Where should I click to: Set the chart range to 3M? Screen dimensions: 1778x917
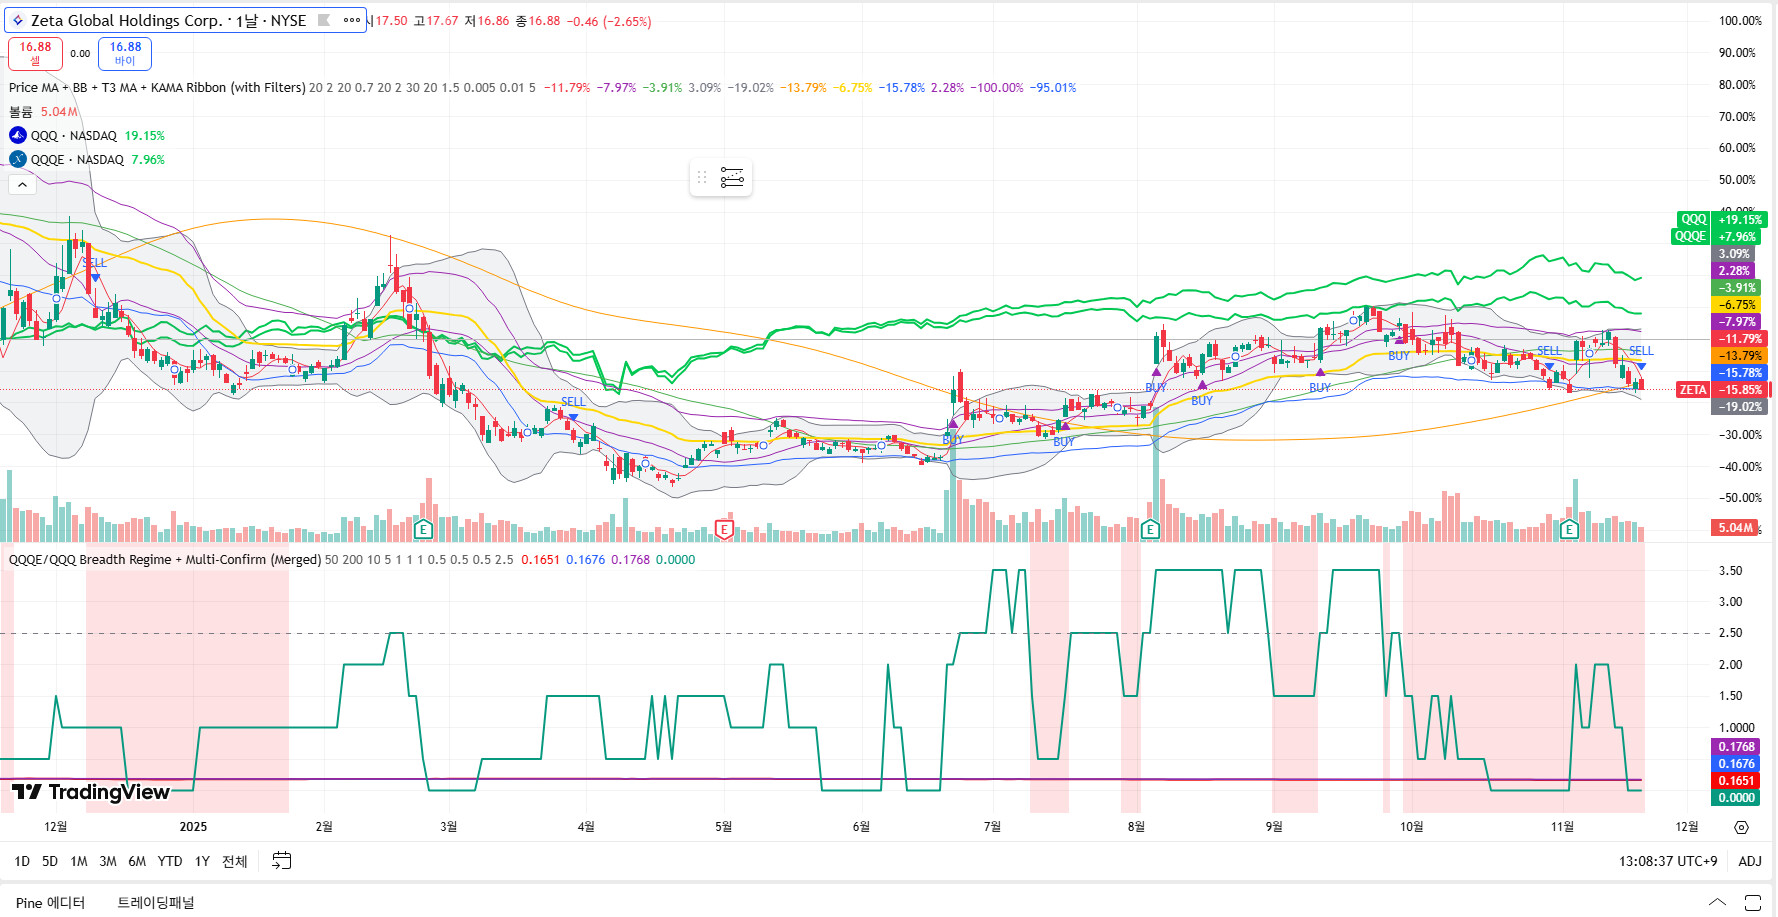tap(108, 861)
